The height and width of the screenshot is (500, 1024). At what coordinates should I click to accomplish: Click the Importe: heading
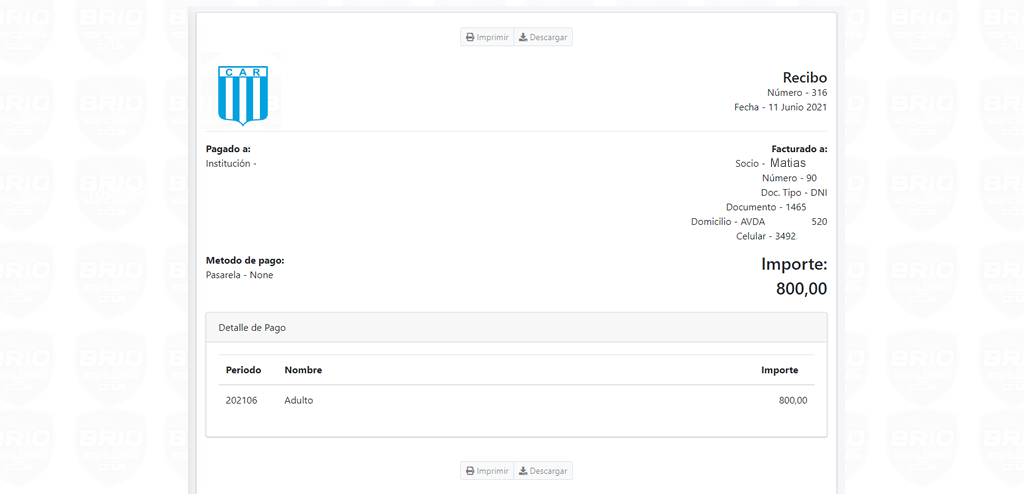pyautogui.click(x=794, y=264)
